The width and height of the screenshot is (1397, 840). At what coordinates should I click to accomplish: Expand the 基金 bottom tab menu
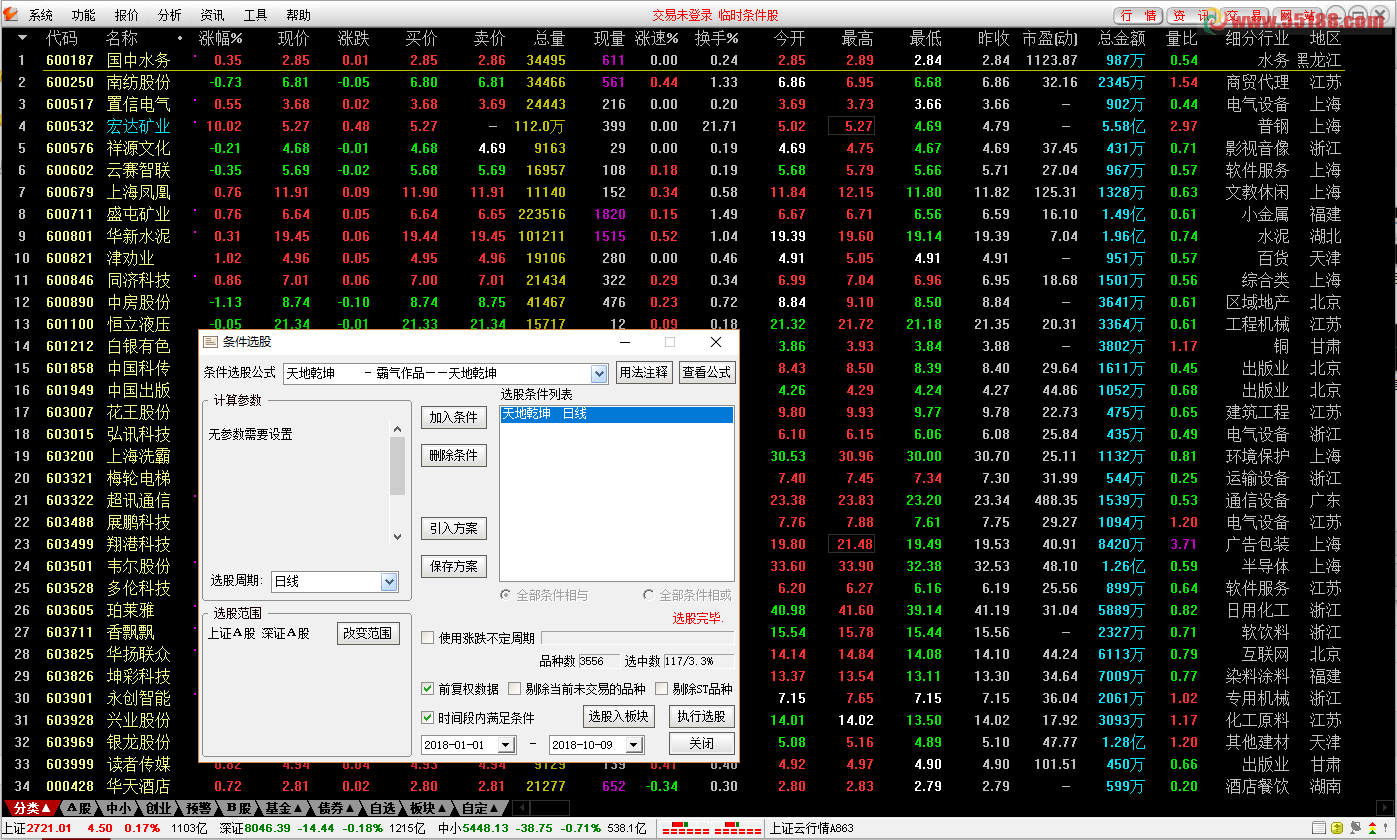point(298,808)
